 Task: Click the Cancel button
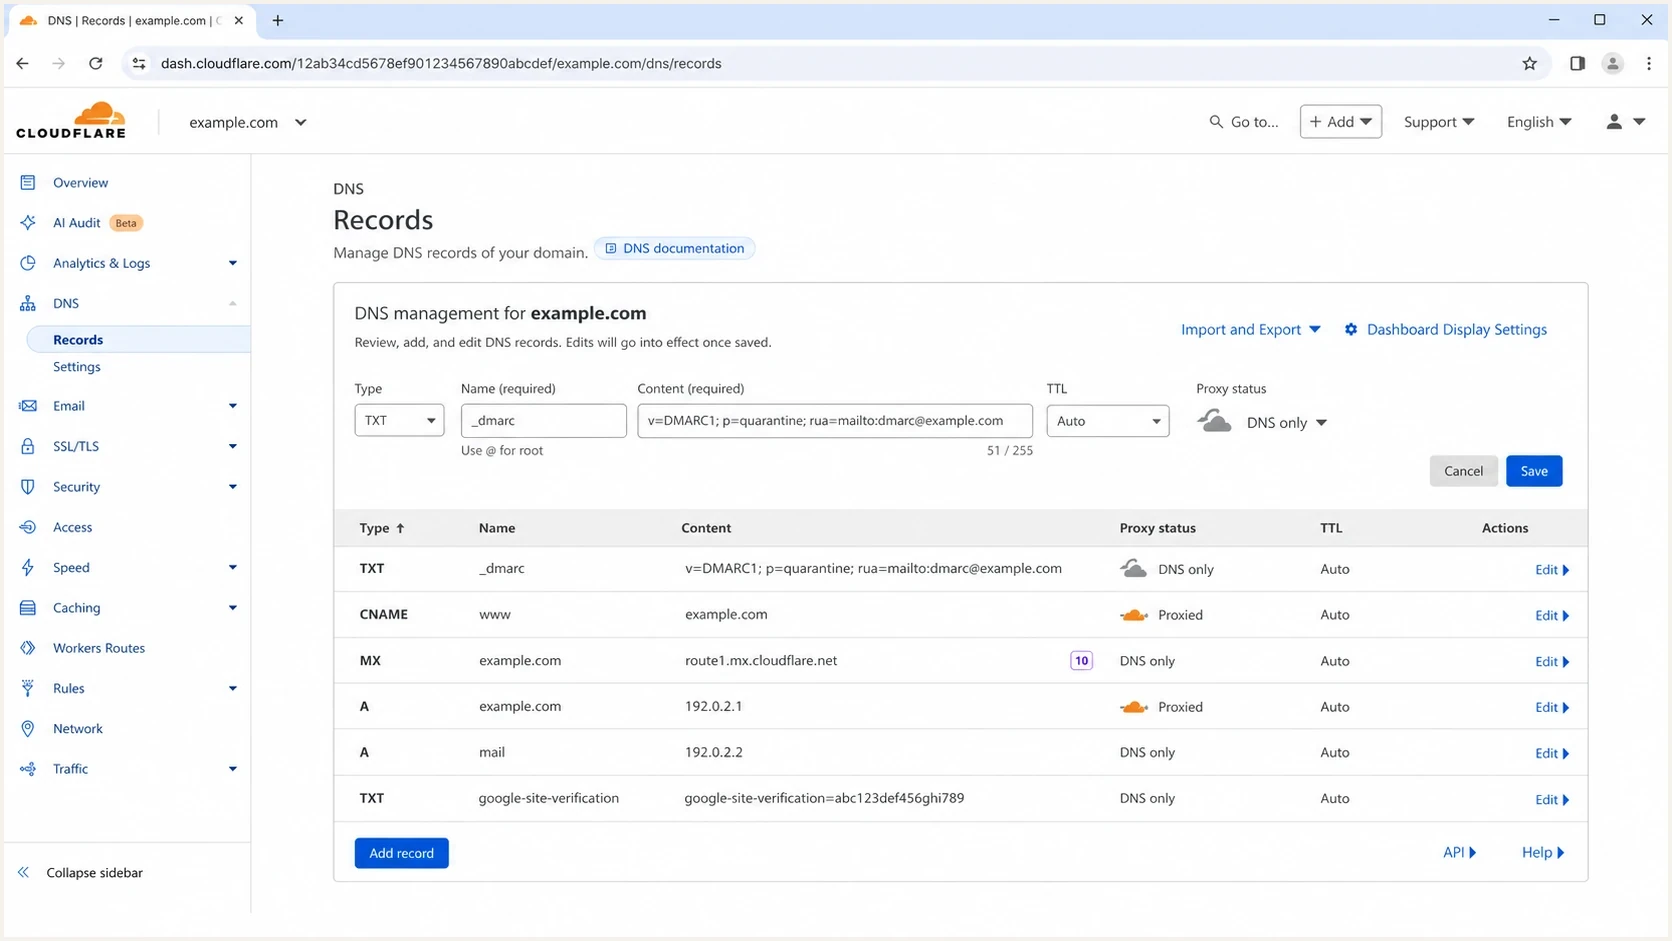[x=1463, y=471]
